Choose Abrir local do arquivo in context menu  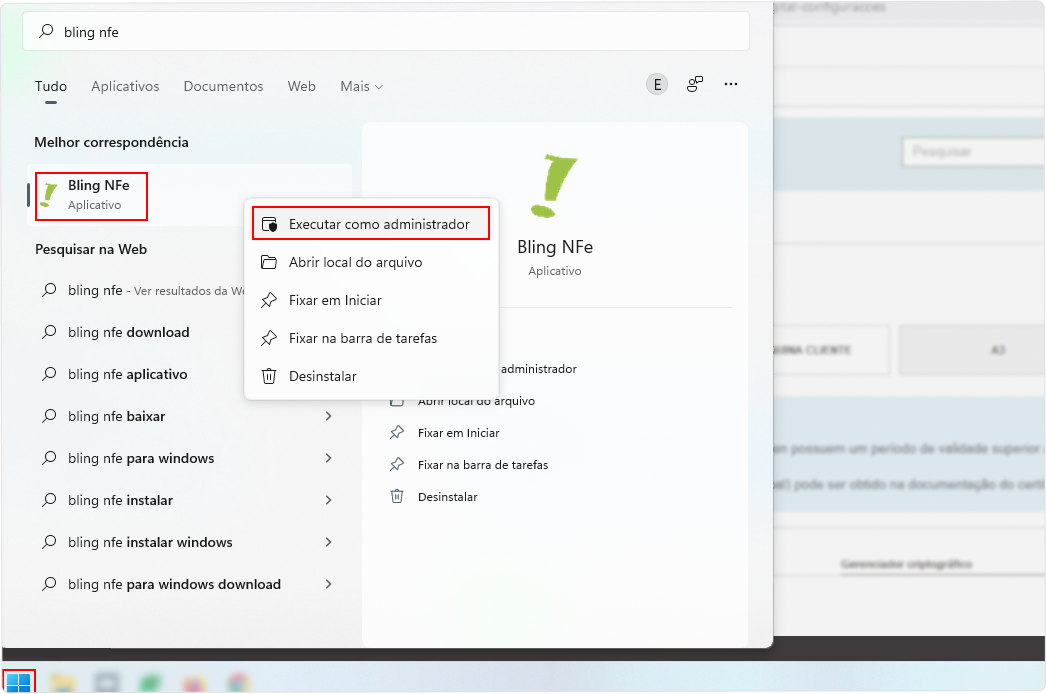pos(371,262)
